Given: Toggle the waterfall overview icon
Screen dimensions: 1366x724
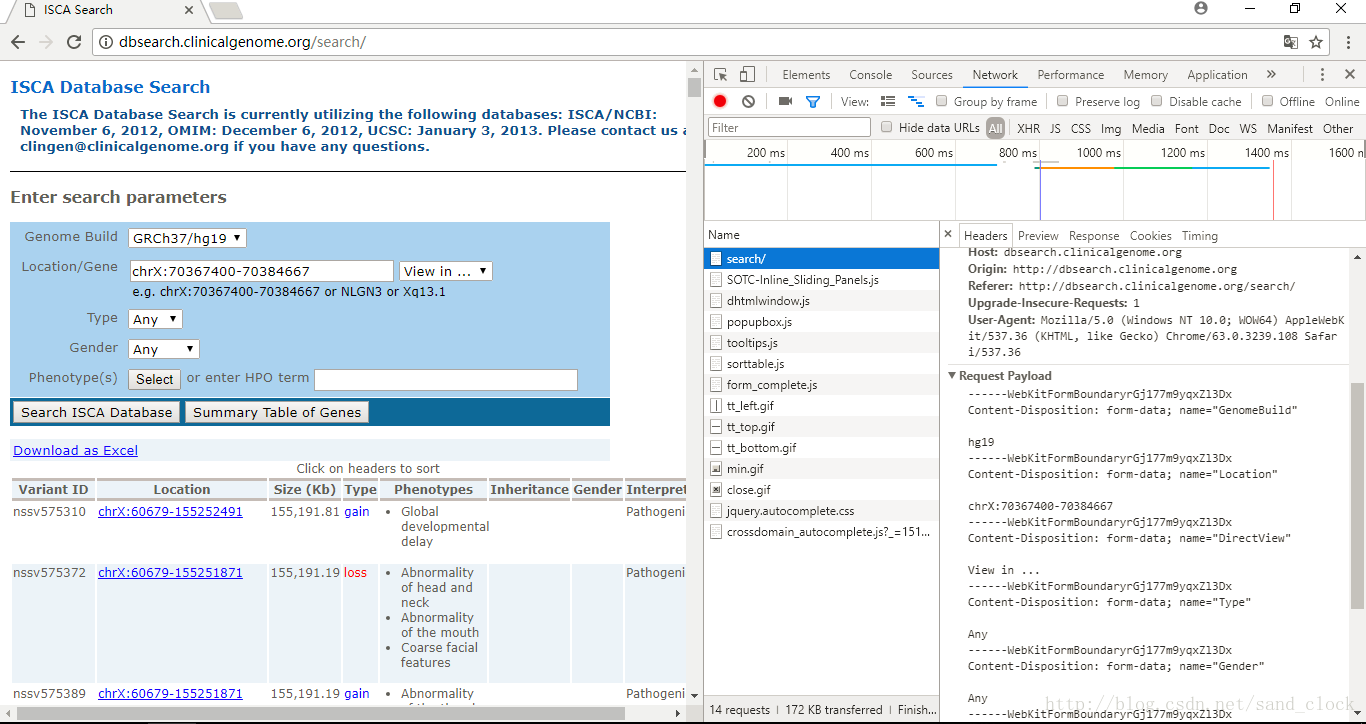Looking at the screenshot, I should [x=915, y=101].
